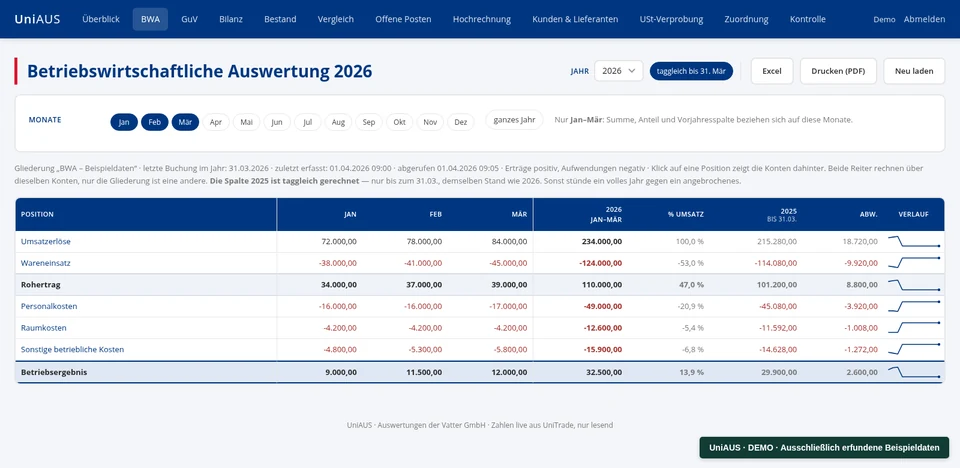960x468 pixels.
Task: Click the UniAUS logo
Action: click(37, 19)
